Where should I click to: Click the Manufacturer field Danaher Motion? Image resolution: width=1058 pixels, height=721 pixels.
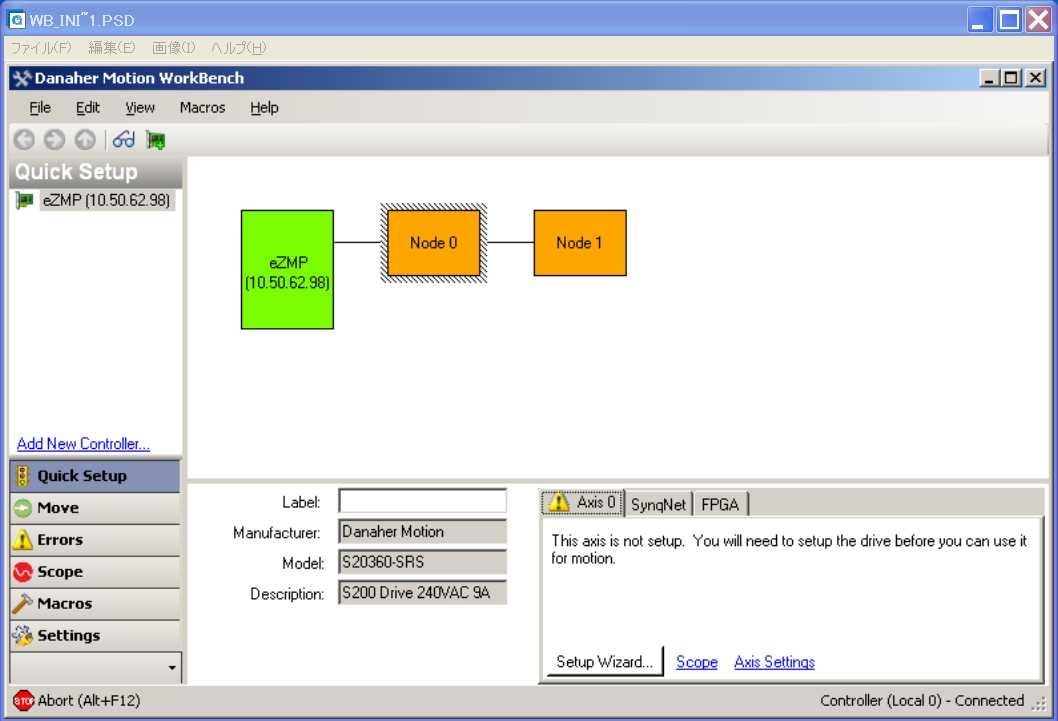[x=422, y=531]
